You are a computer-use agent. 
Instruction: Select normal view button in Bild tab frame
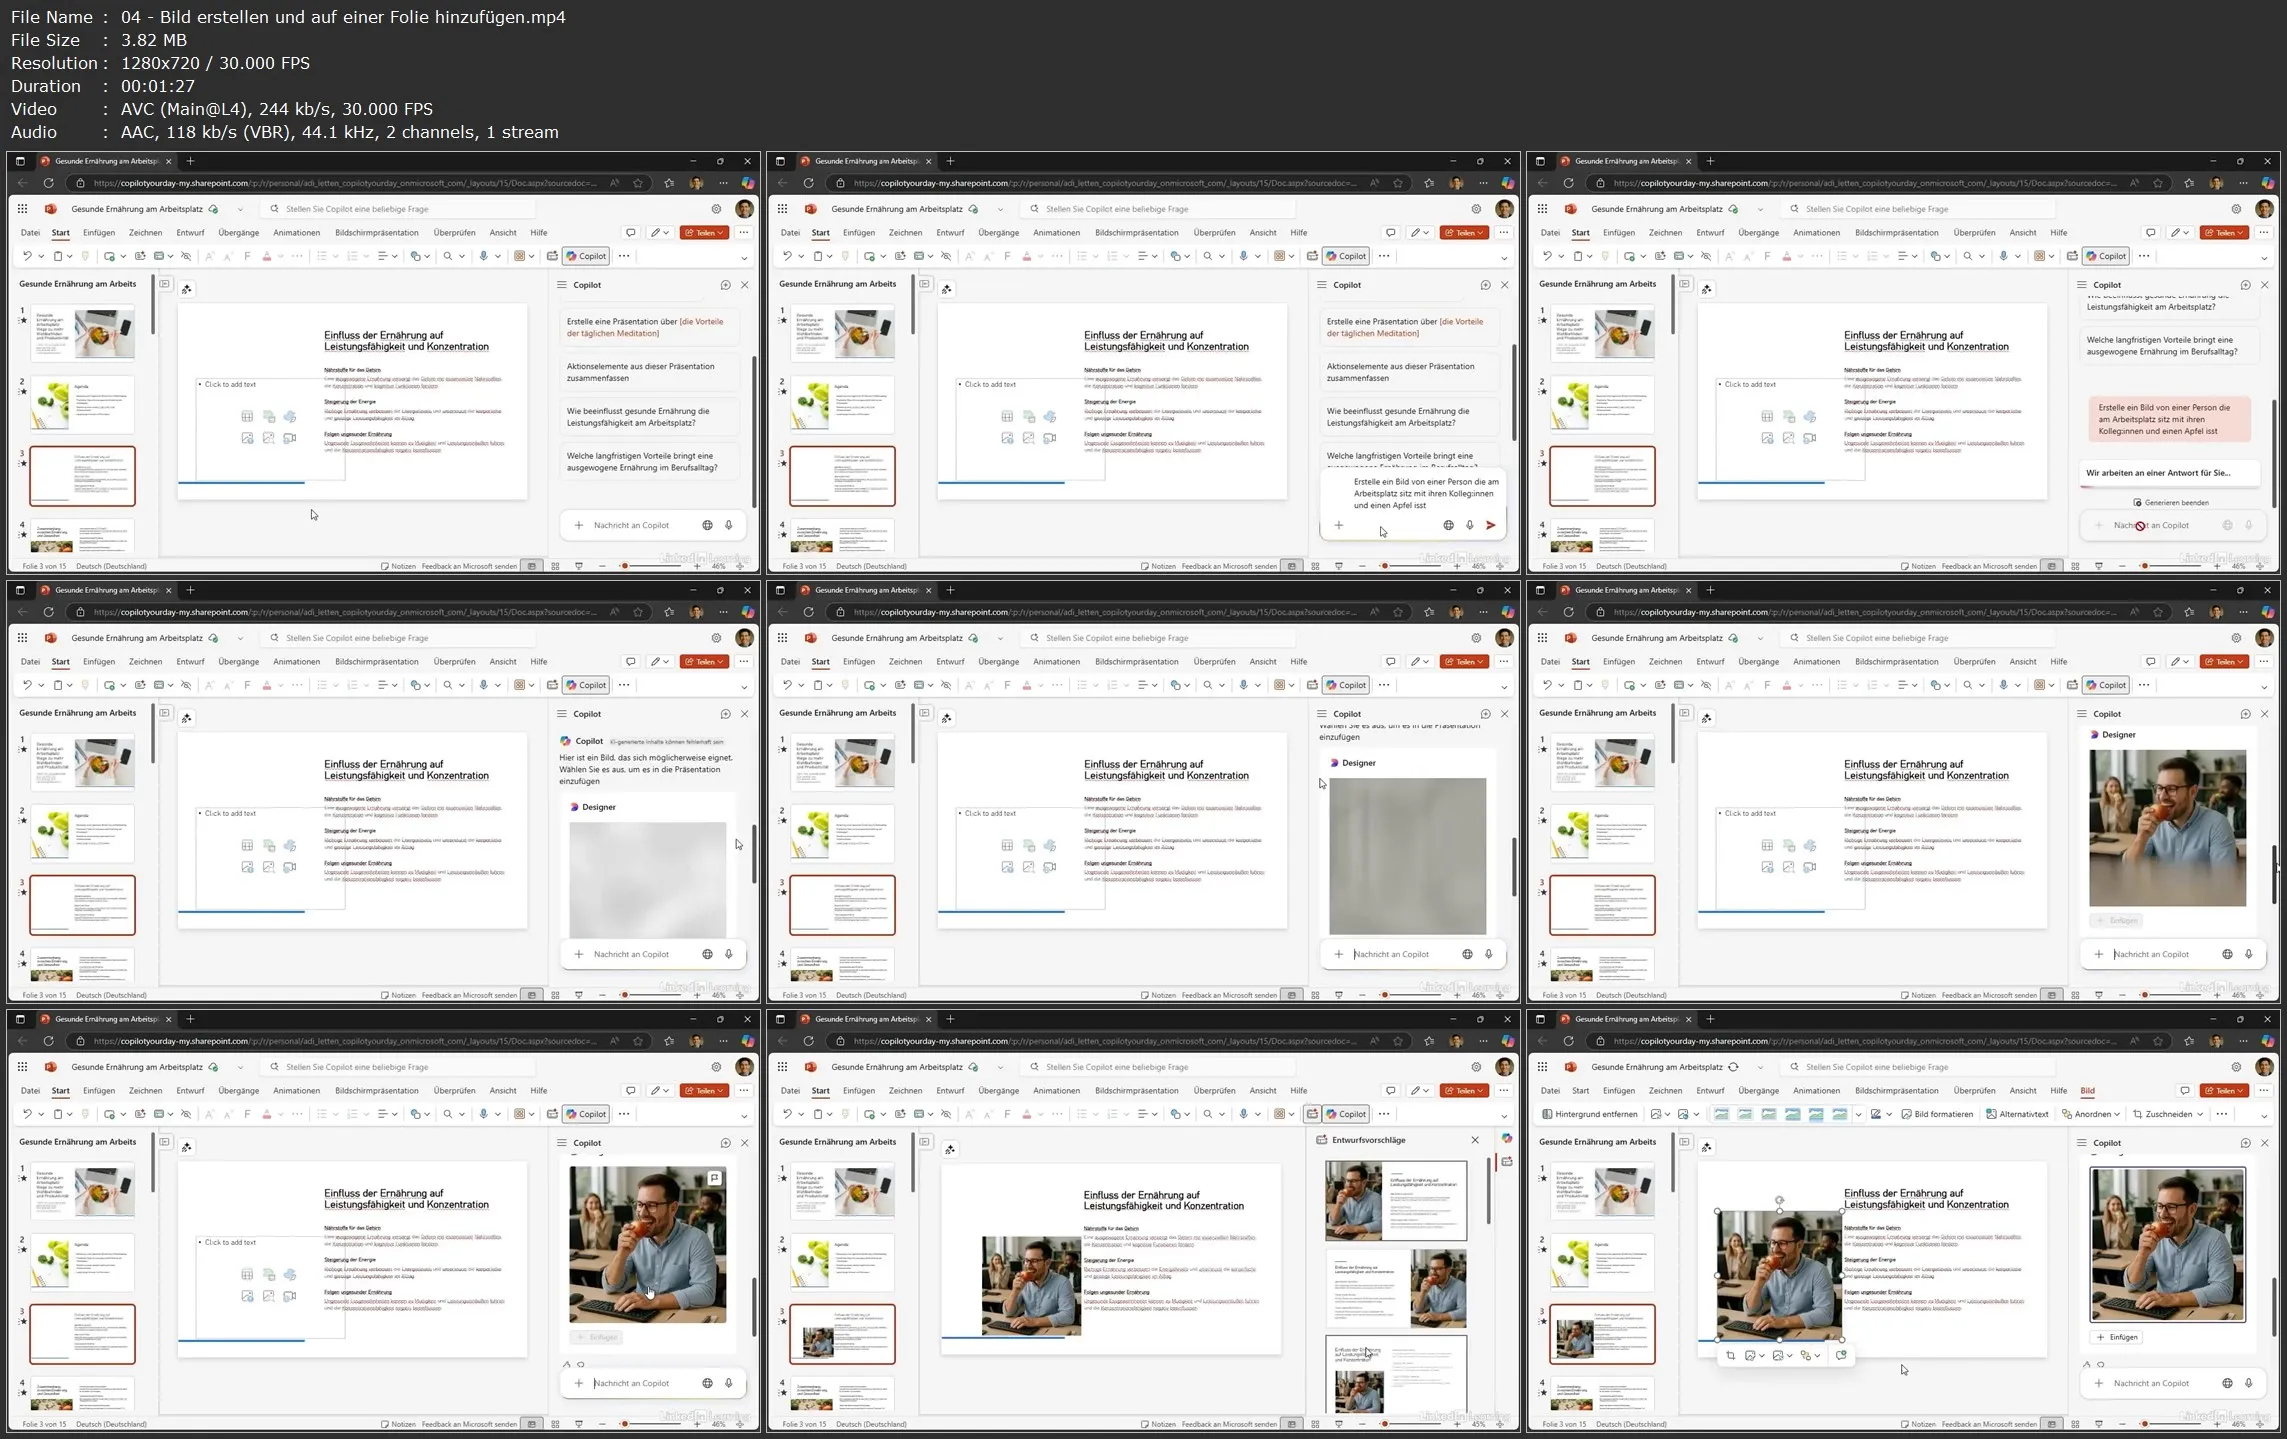point(2052,1424)
